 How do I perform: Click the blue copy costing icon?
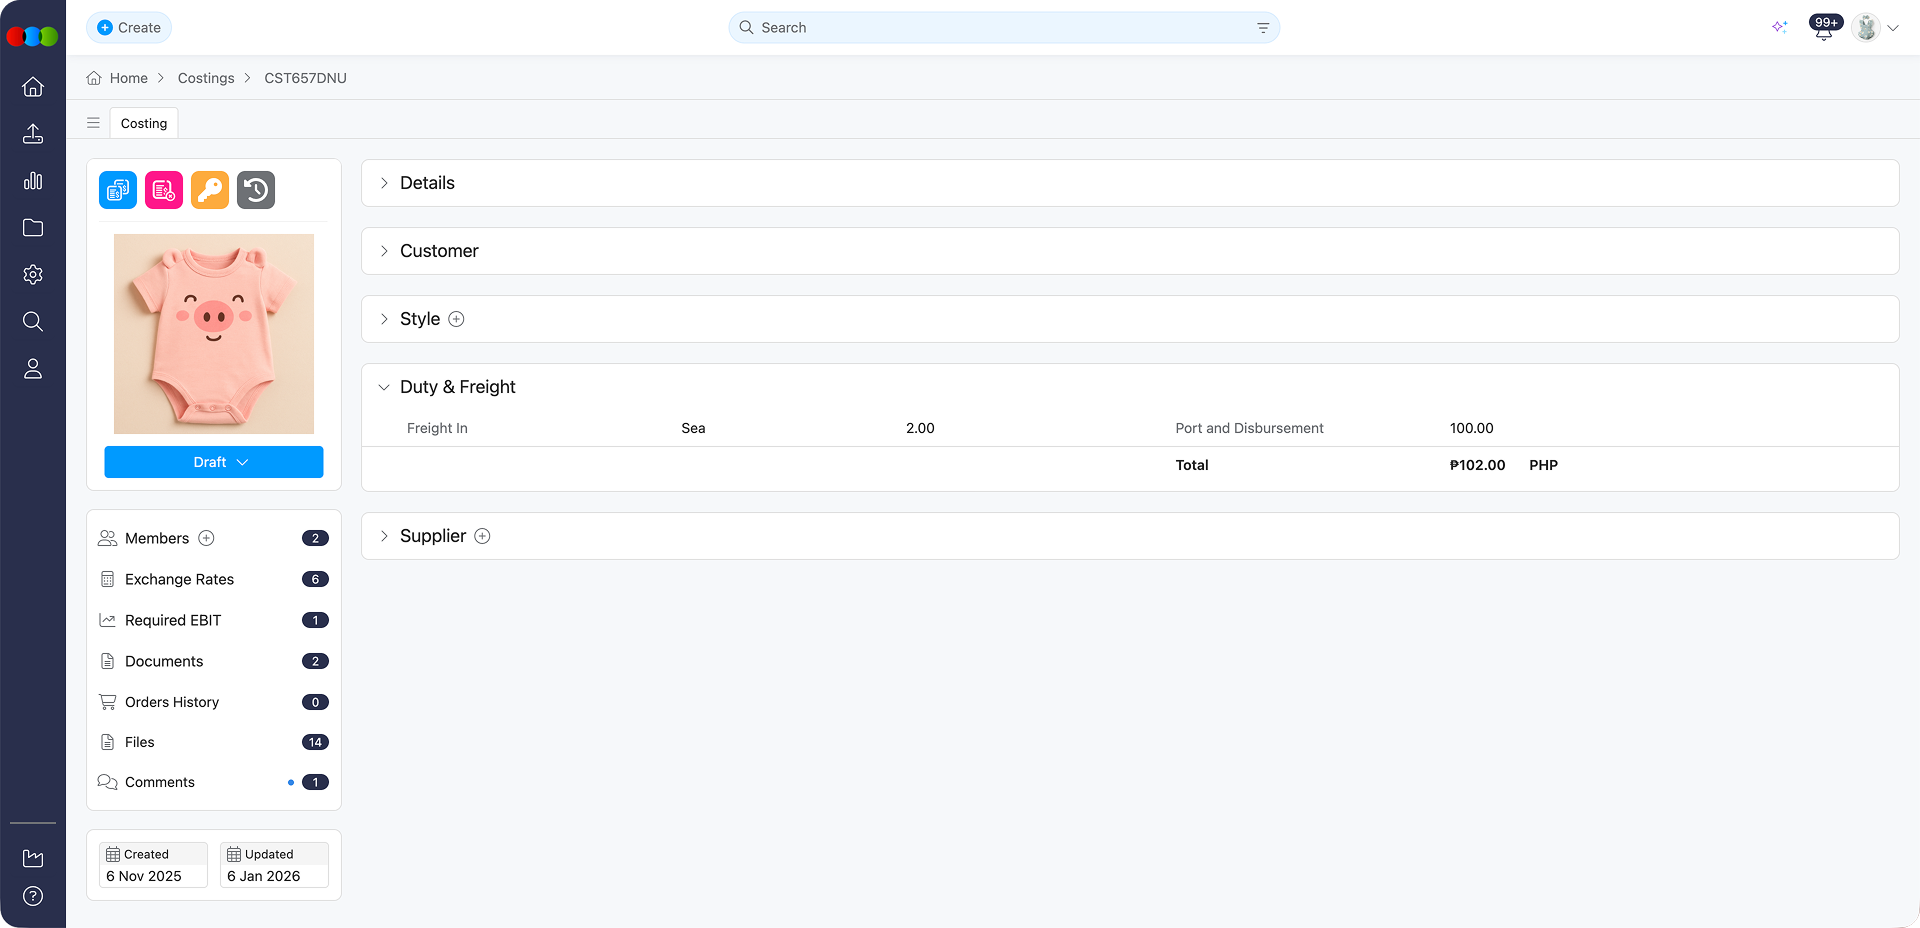118,190
